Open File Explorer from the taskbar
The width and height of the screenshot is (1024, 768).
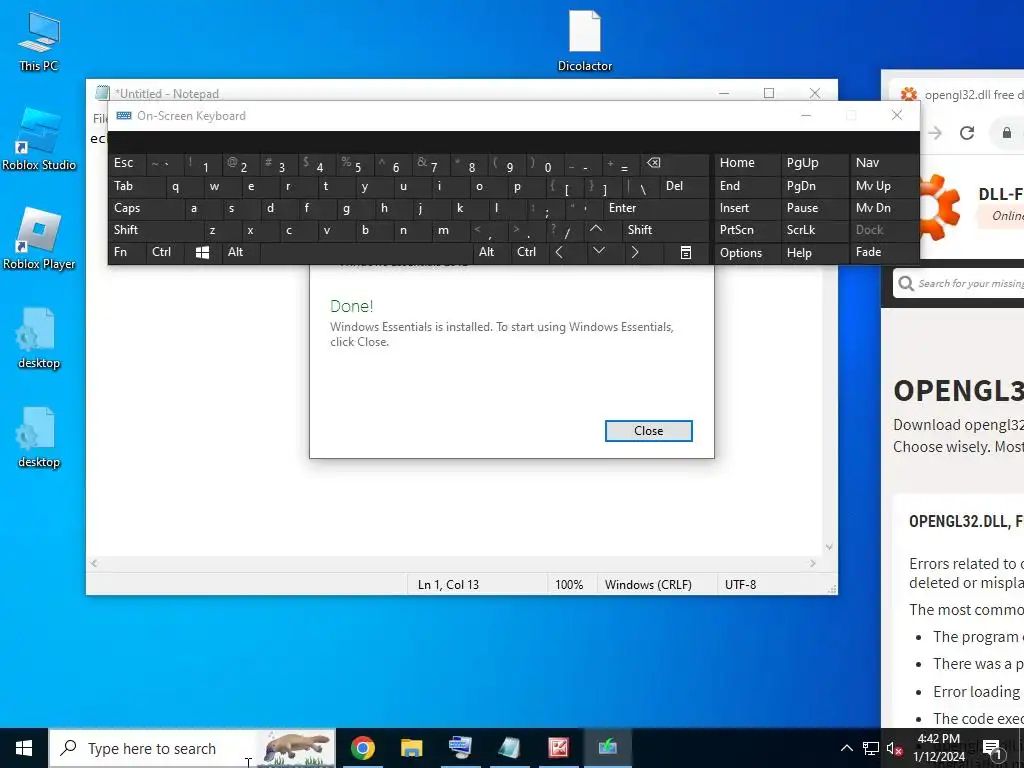411,748
